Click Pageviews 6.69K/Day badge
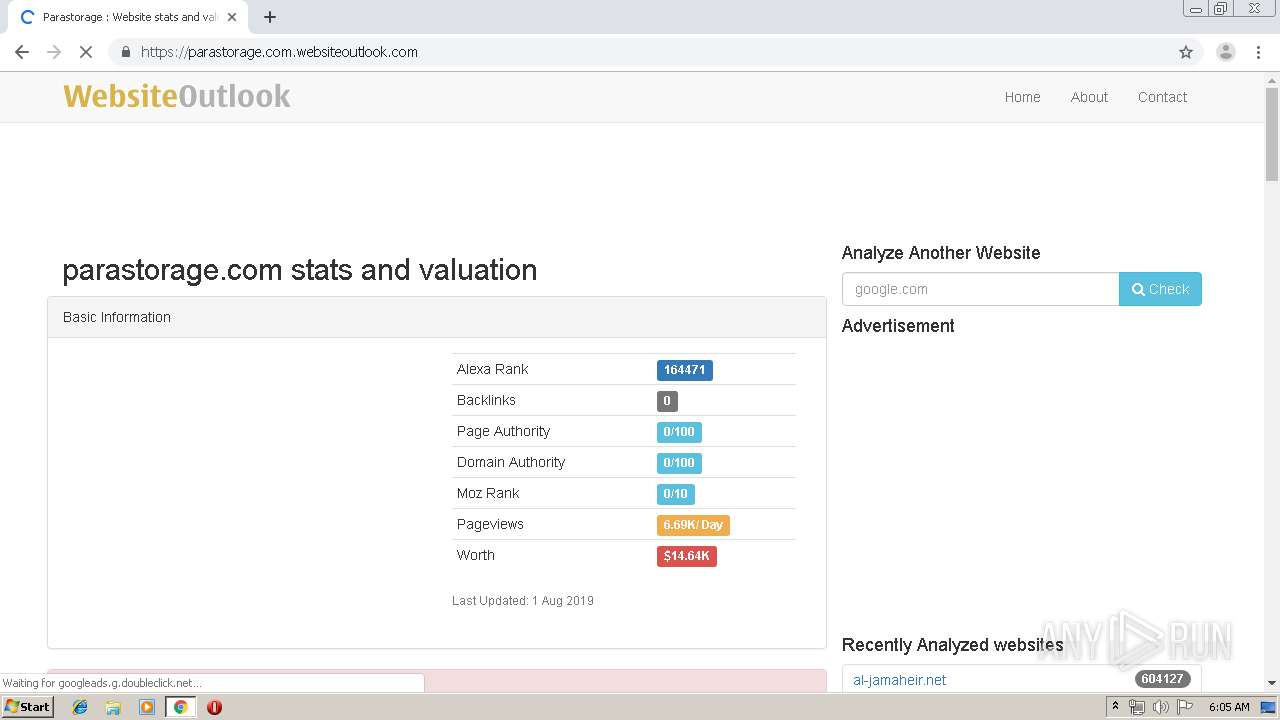The height and width of the screenshot is (720, 1280). click(693, 525)
